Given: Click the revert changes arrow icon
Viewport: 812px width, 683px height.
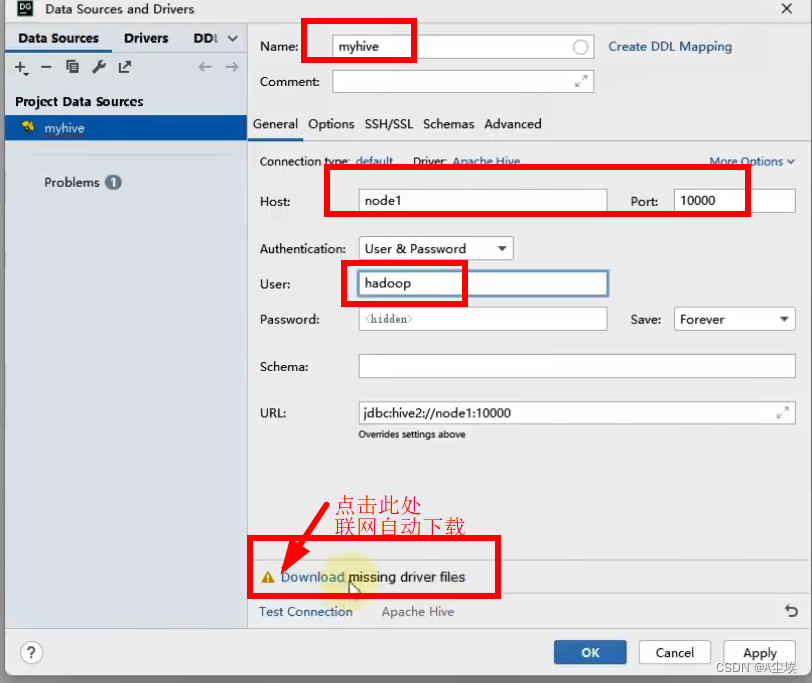Looking at the screenshot, I should (791, 611).
